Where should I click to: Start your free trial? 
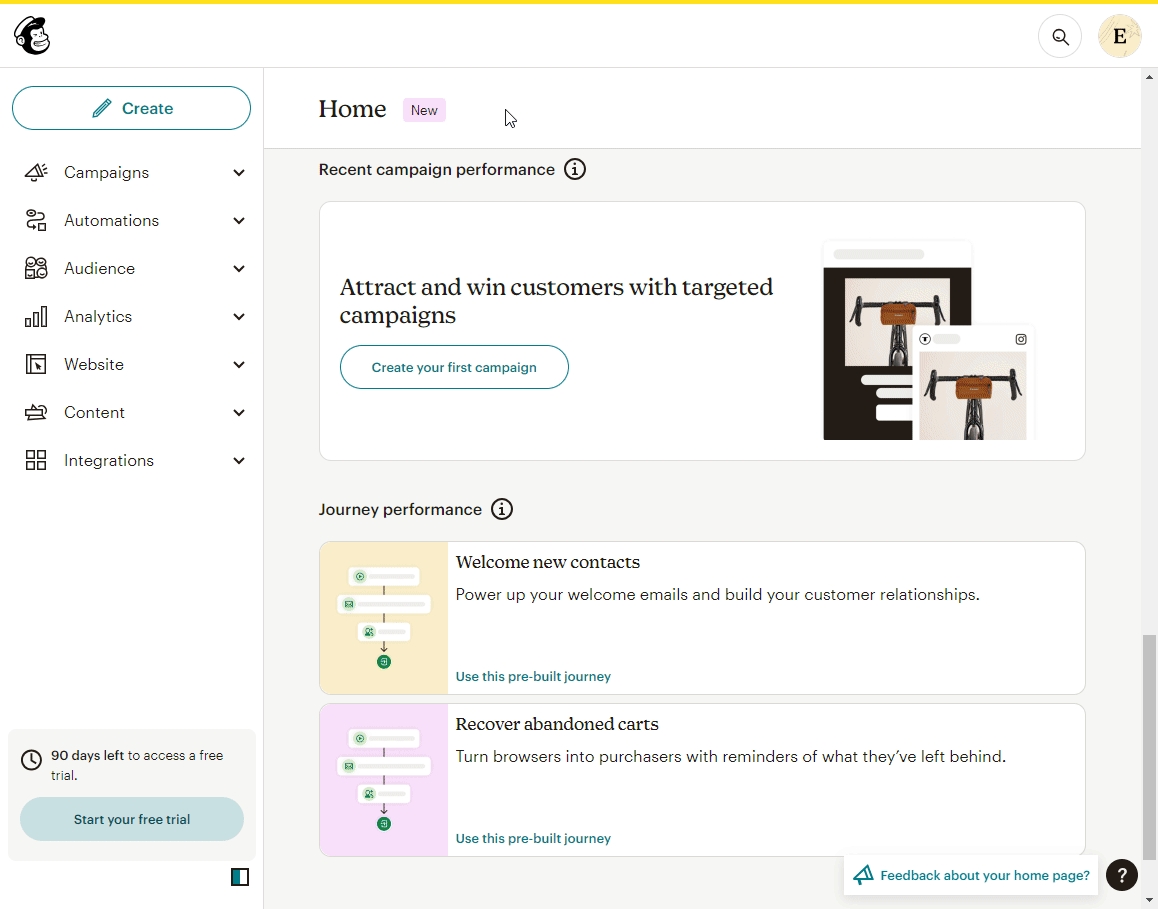tap(132, 819)
